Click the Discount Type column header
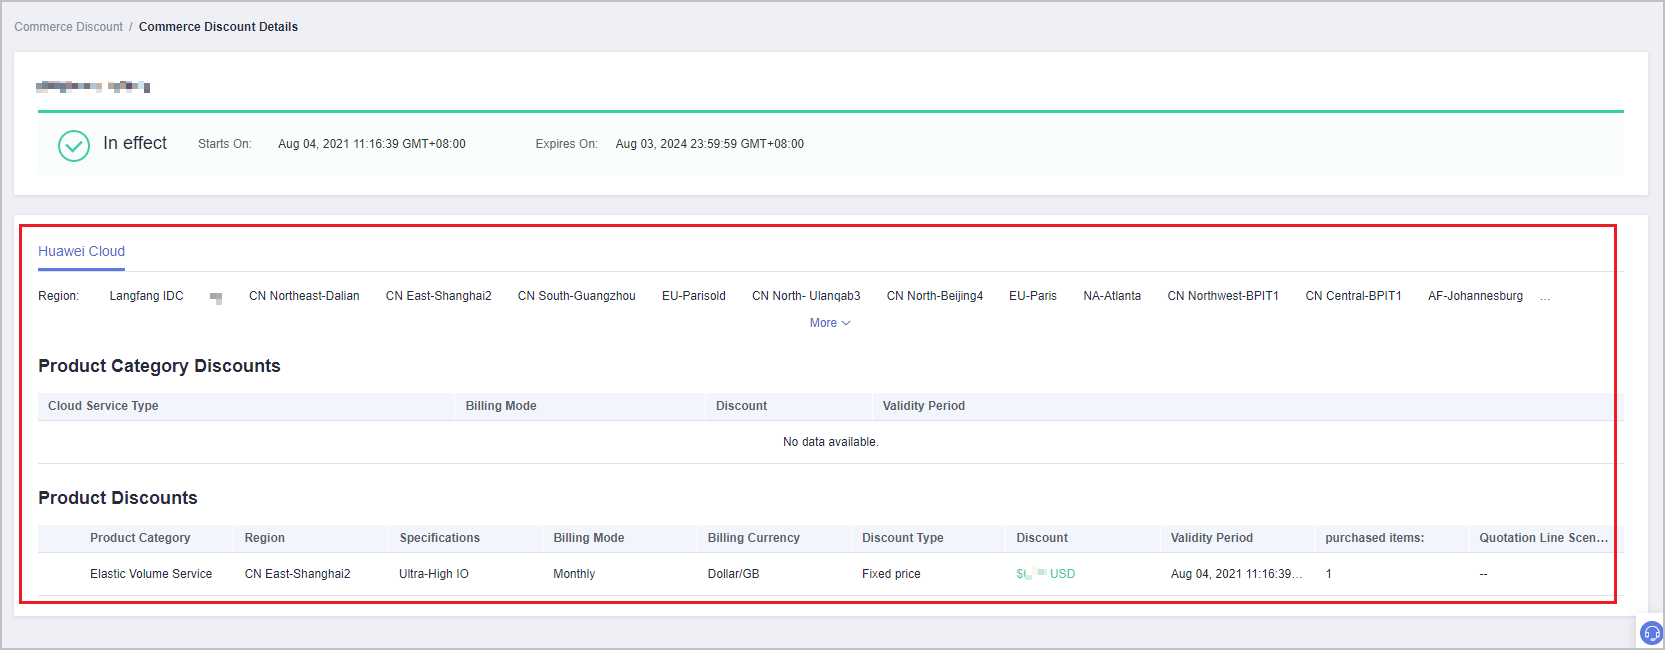1665x650 pixels. [903, 538]
